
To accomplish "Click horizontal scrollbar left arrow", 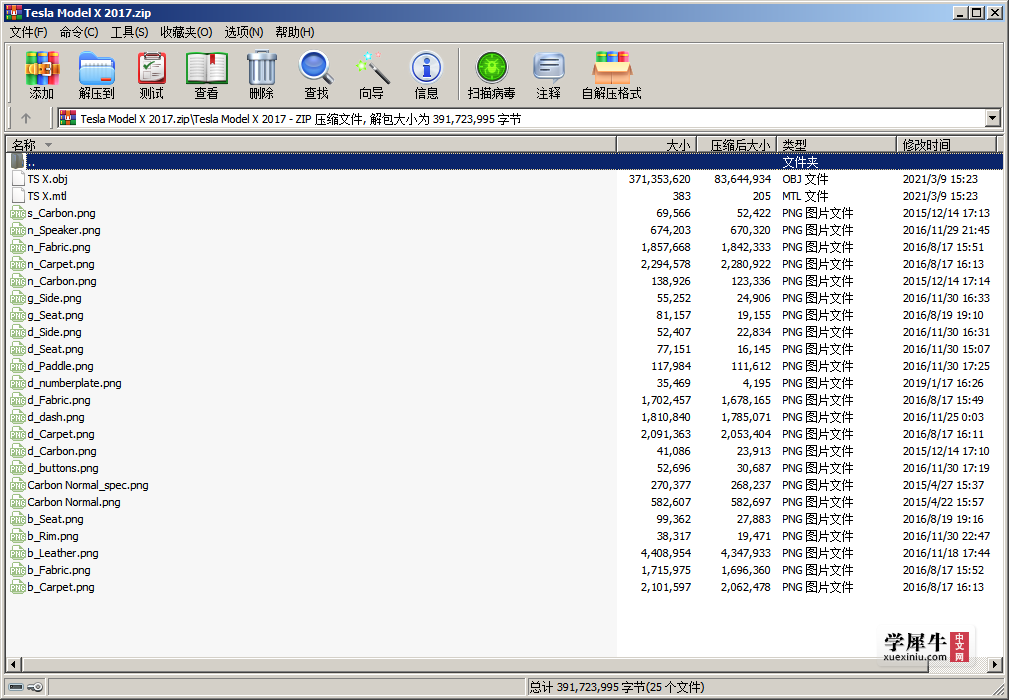I will pyautogui.click(x=14, y=665).
